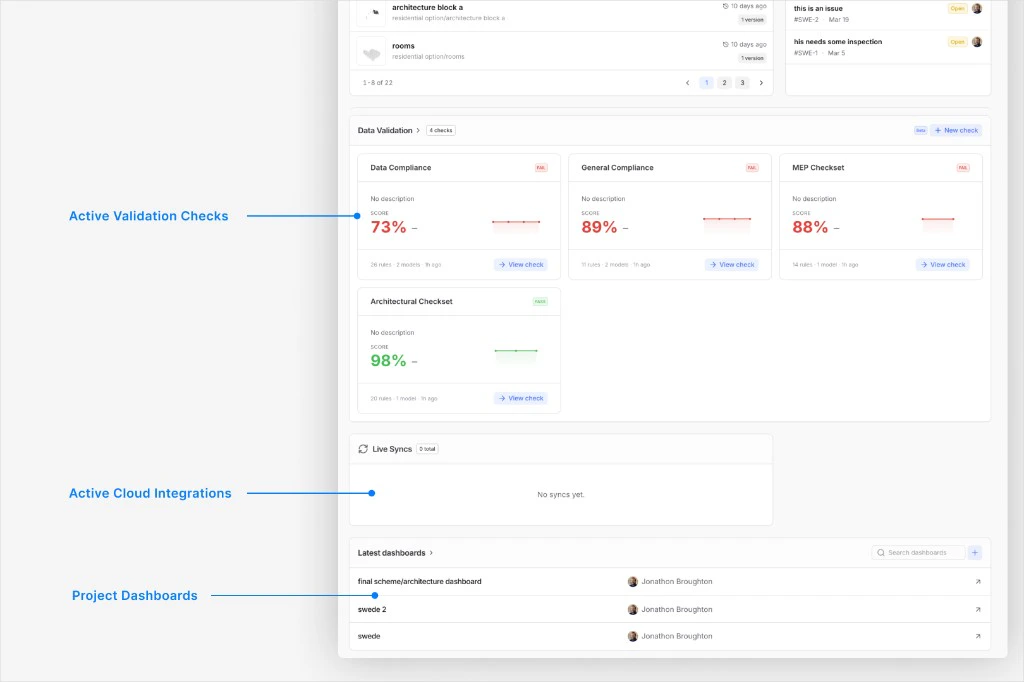Screen dimensions: 1024x682
Task: Open the architecture block a model thumbnail
Action: pos(371,12)
